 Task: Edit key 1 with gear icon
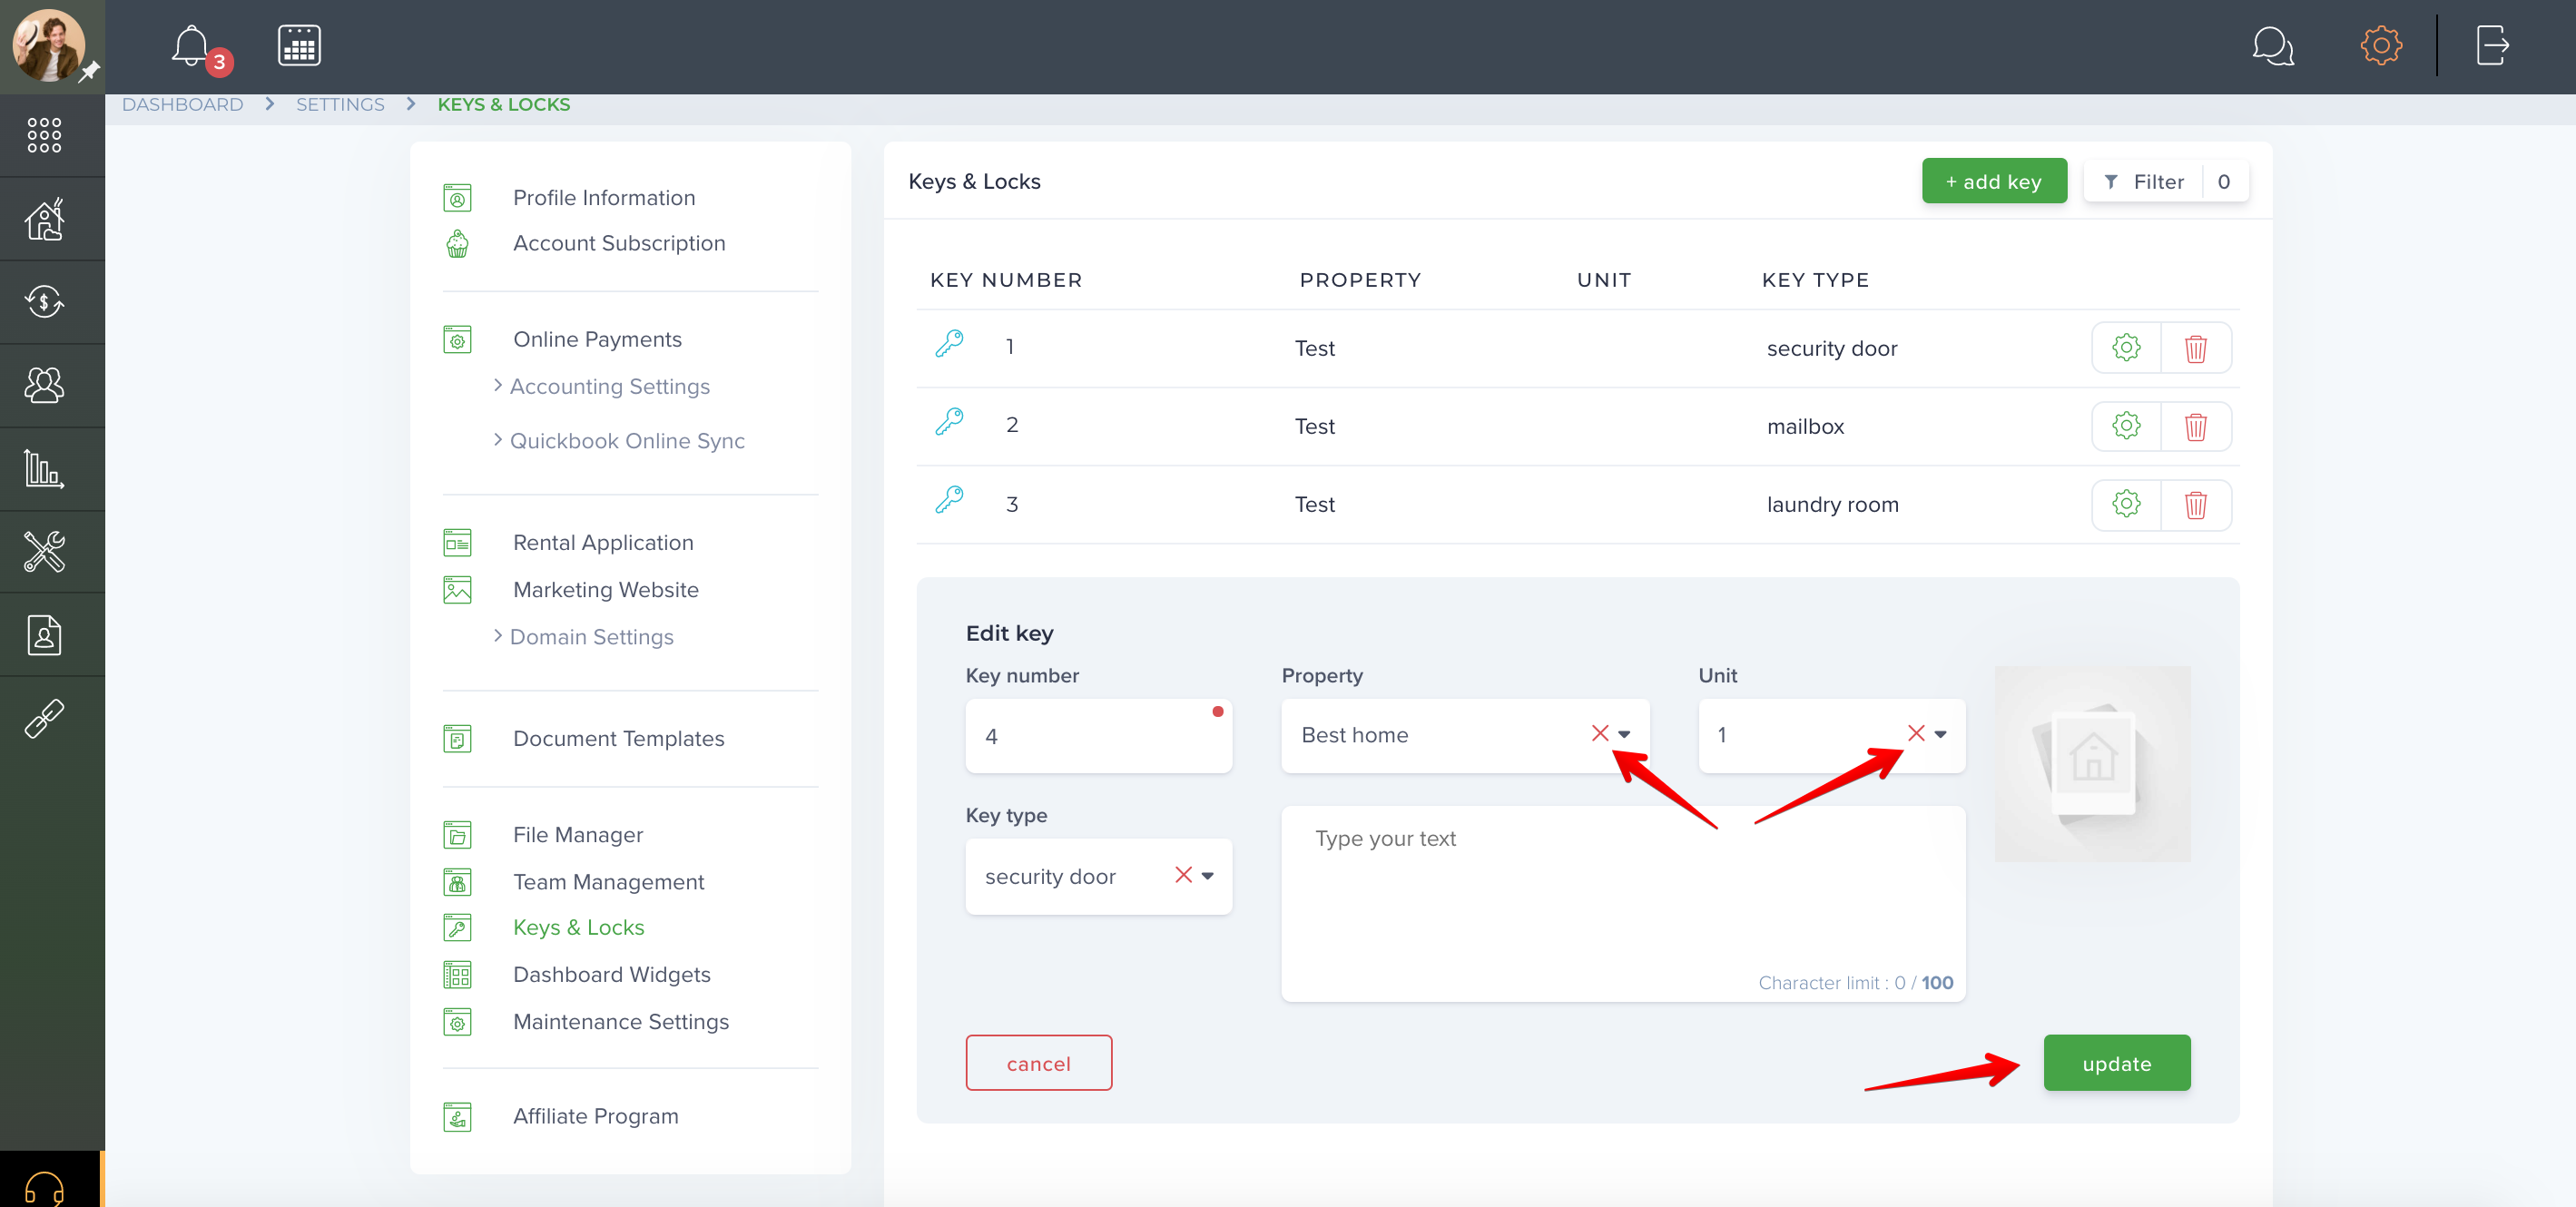[x=2126, y=348]
